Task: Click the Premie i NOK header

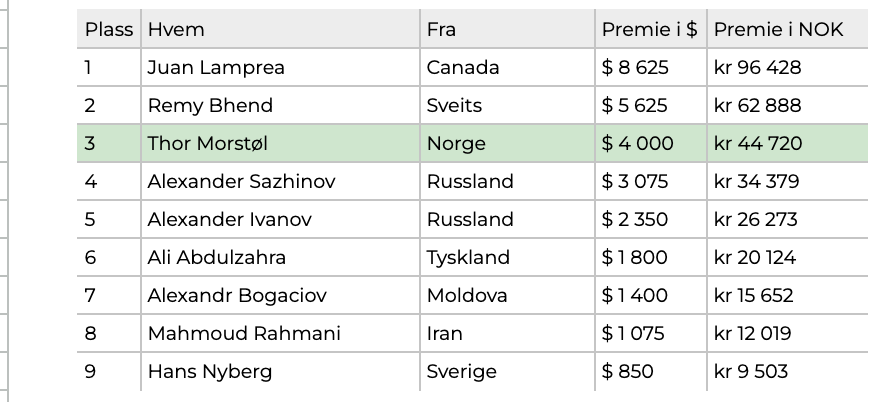Action: [x=788, y=29]
